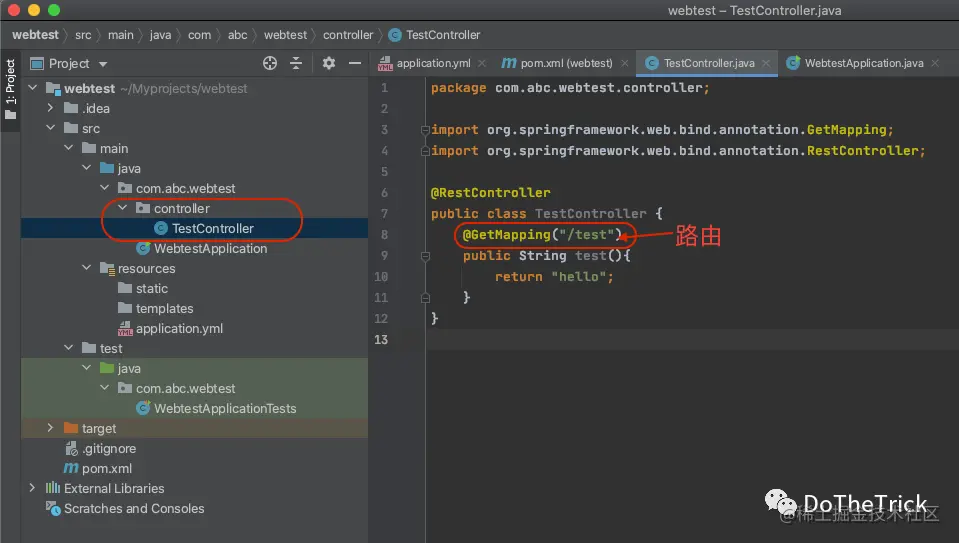959x543 pixels.
Task: Click the controller breadcrumb in navigation bar
Action: (x=347, y=35)
